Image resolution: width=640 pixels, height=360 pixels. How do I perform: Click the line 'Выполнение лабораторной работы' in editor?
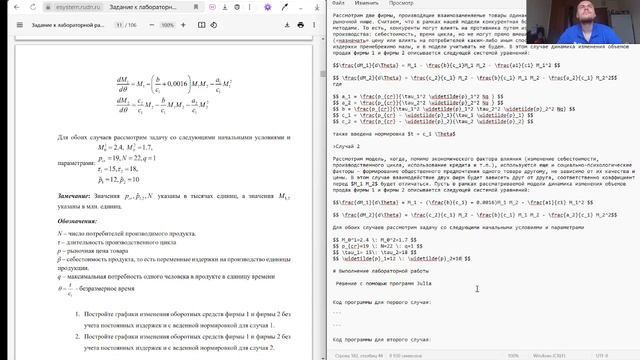point(381,271)
